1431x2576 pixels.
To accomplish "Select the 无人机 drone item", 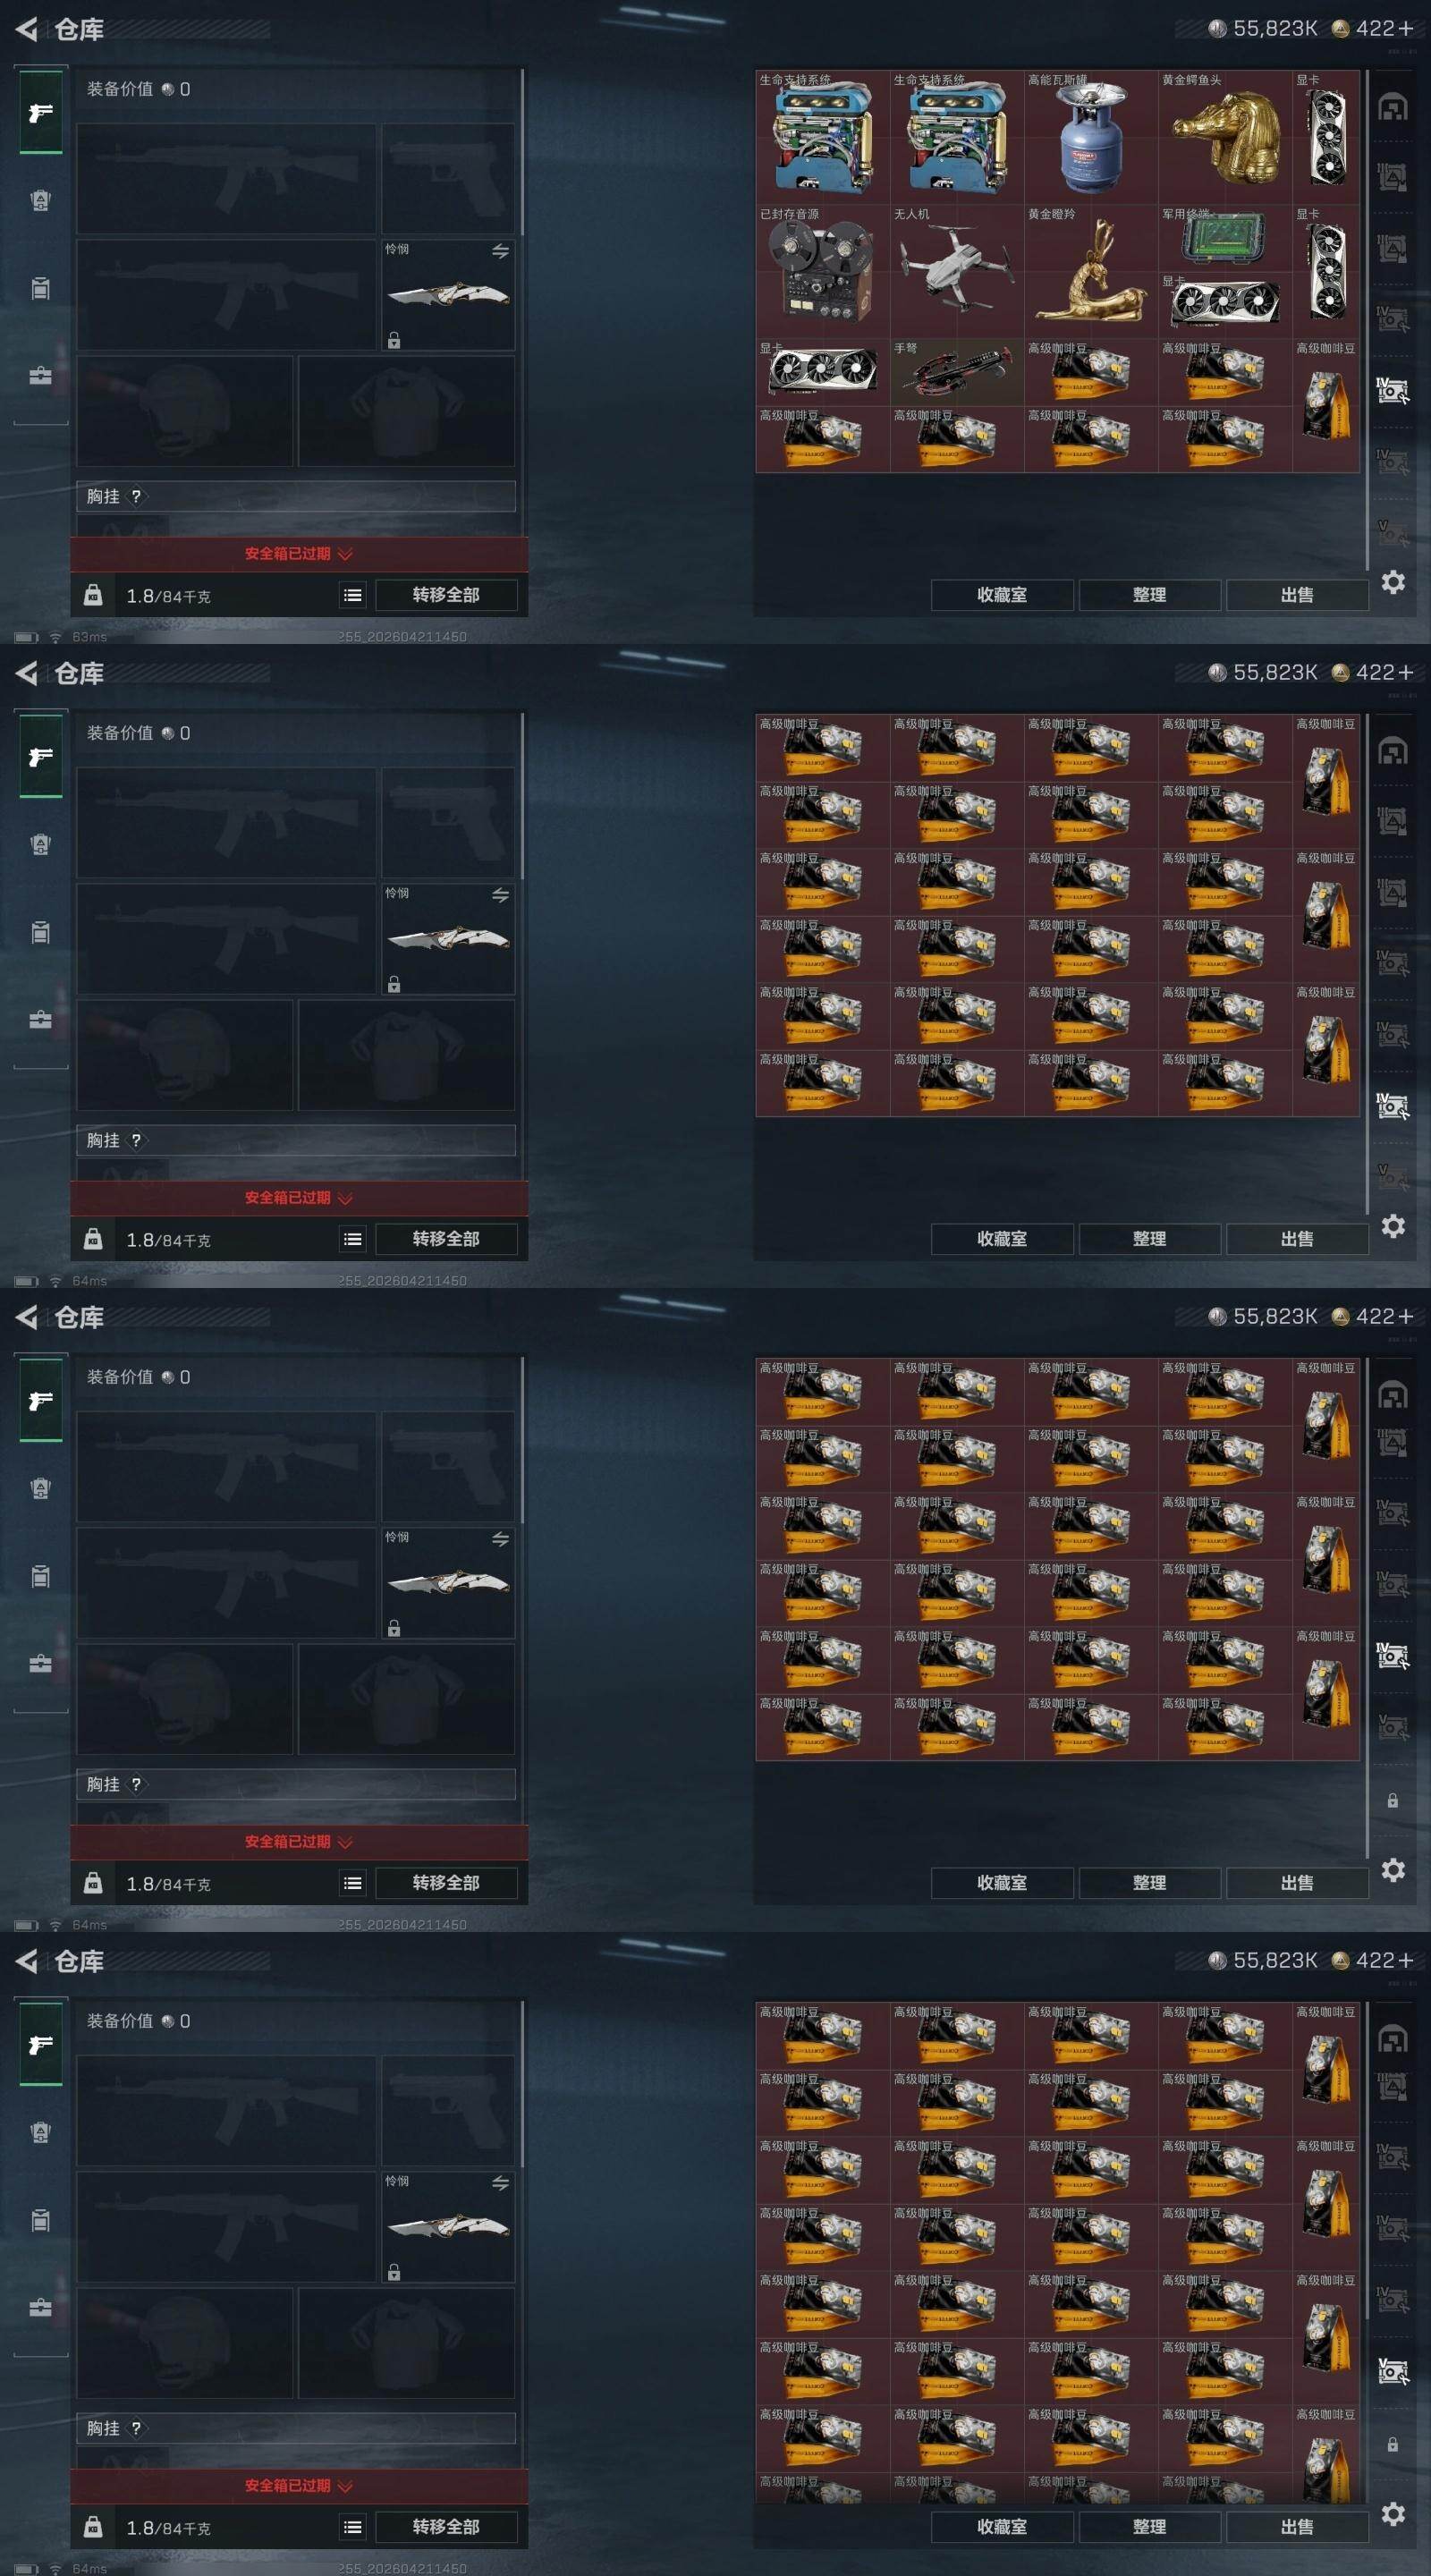I will click(x=957, y=271).
